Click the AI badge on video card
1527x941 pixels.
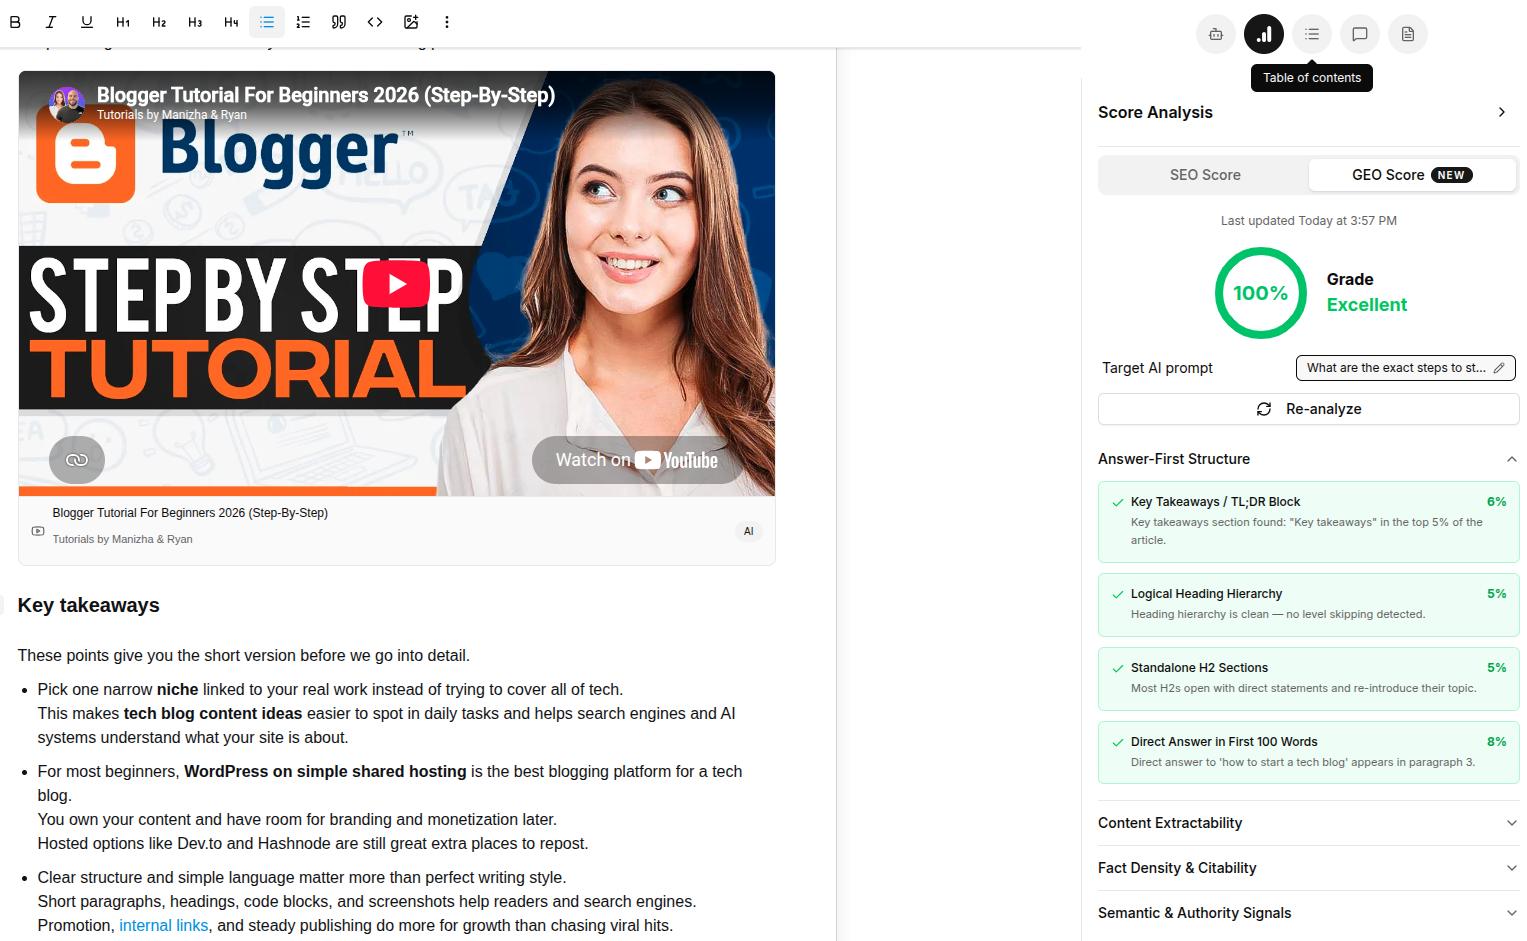(x=748, y=531)
